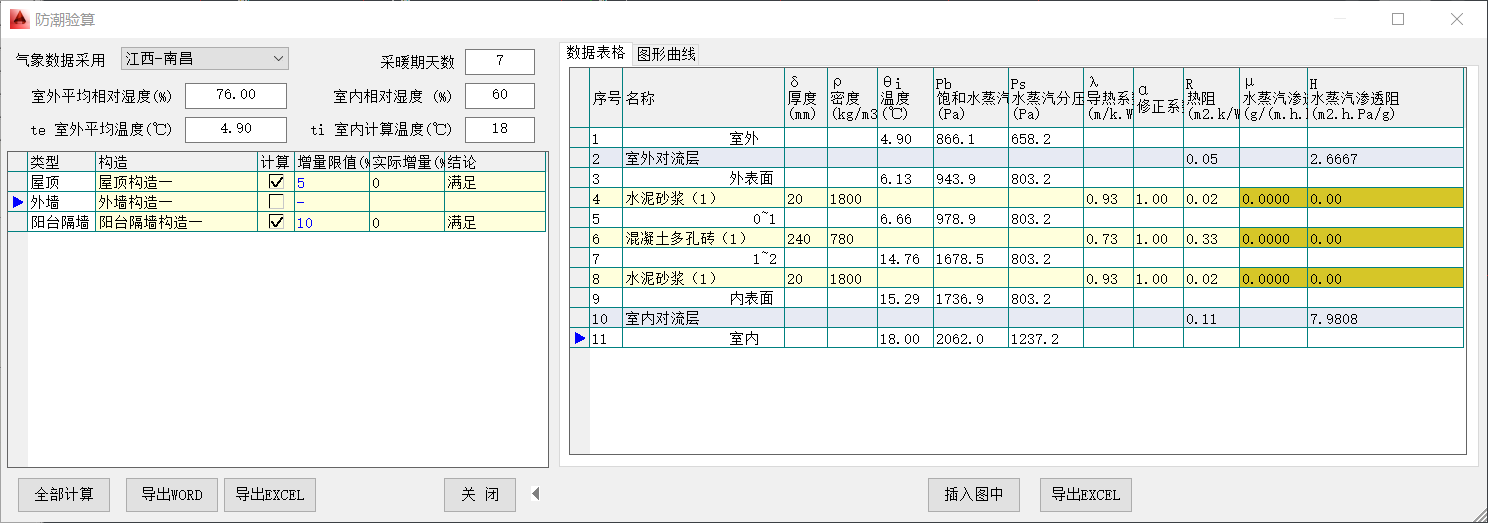1488x523 pixels.
Task: Select row number 11 室内
Action: [x=606, y=338]
